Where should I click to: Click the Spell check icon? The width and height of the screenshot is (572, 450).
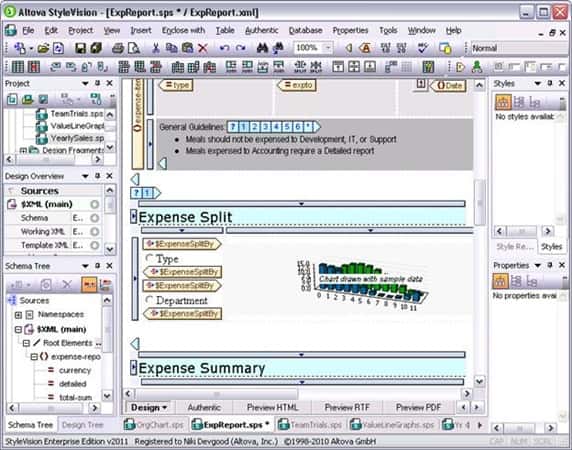point(423,48)
